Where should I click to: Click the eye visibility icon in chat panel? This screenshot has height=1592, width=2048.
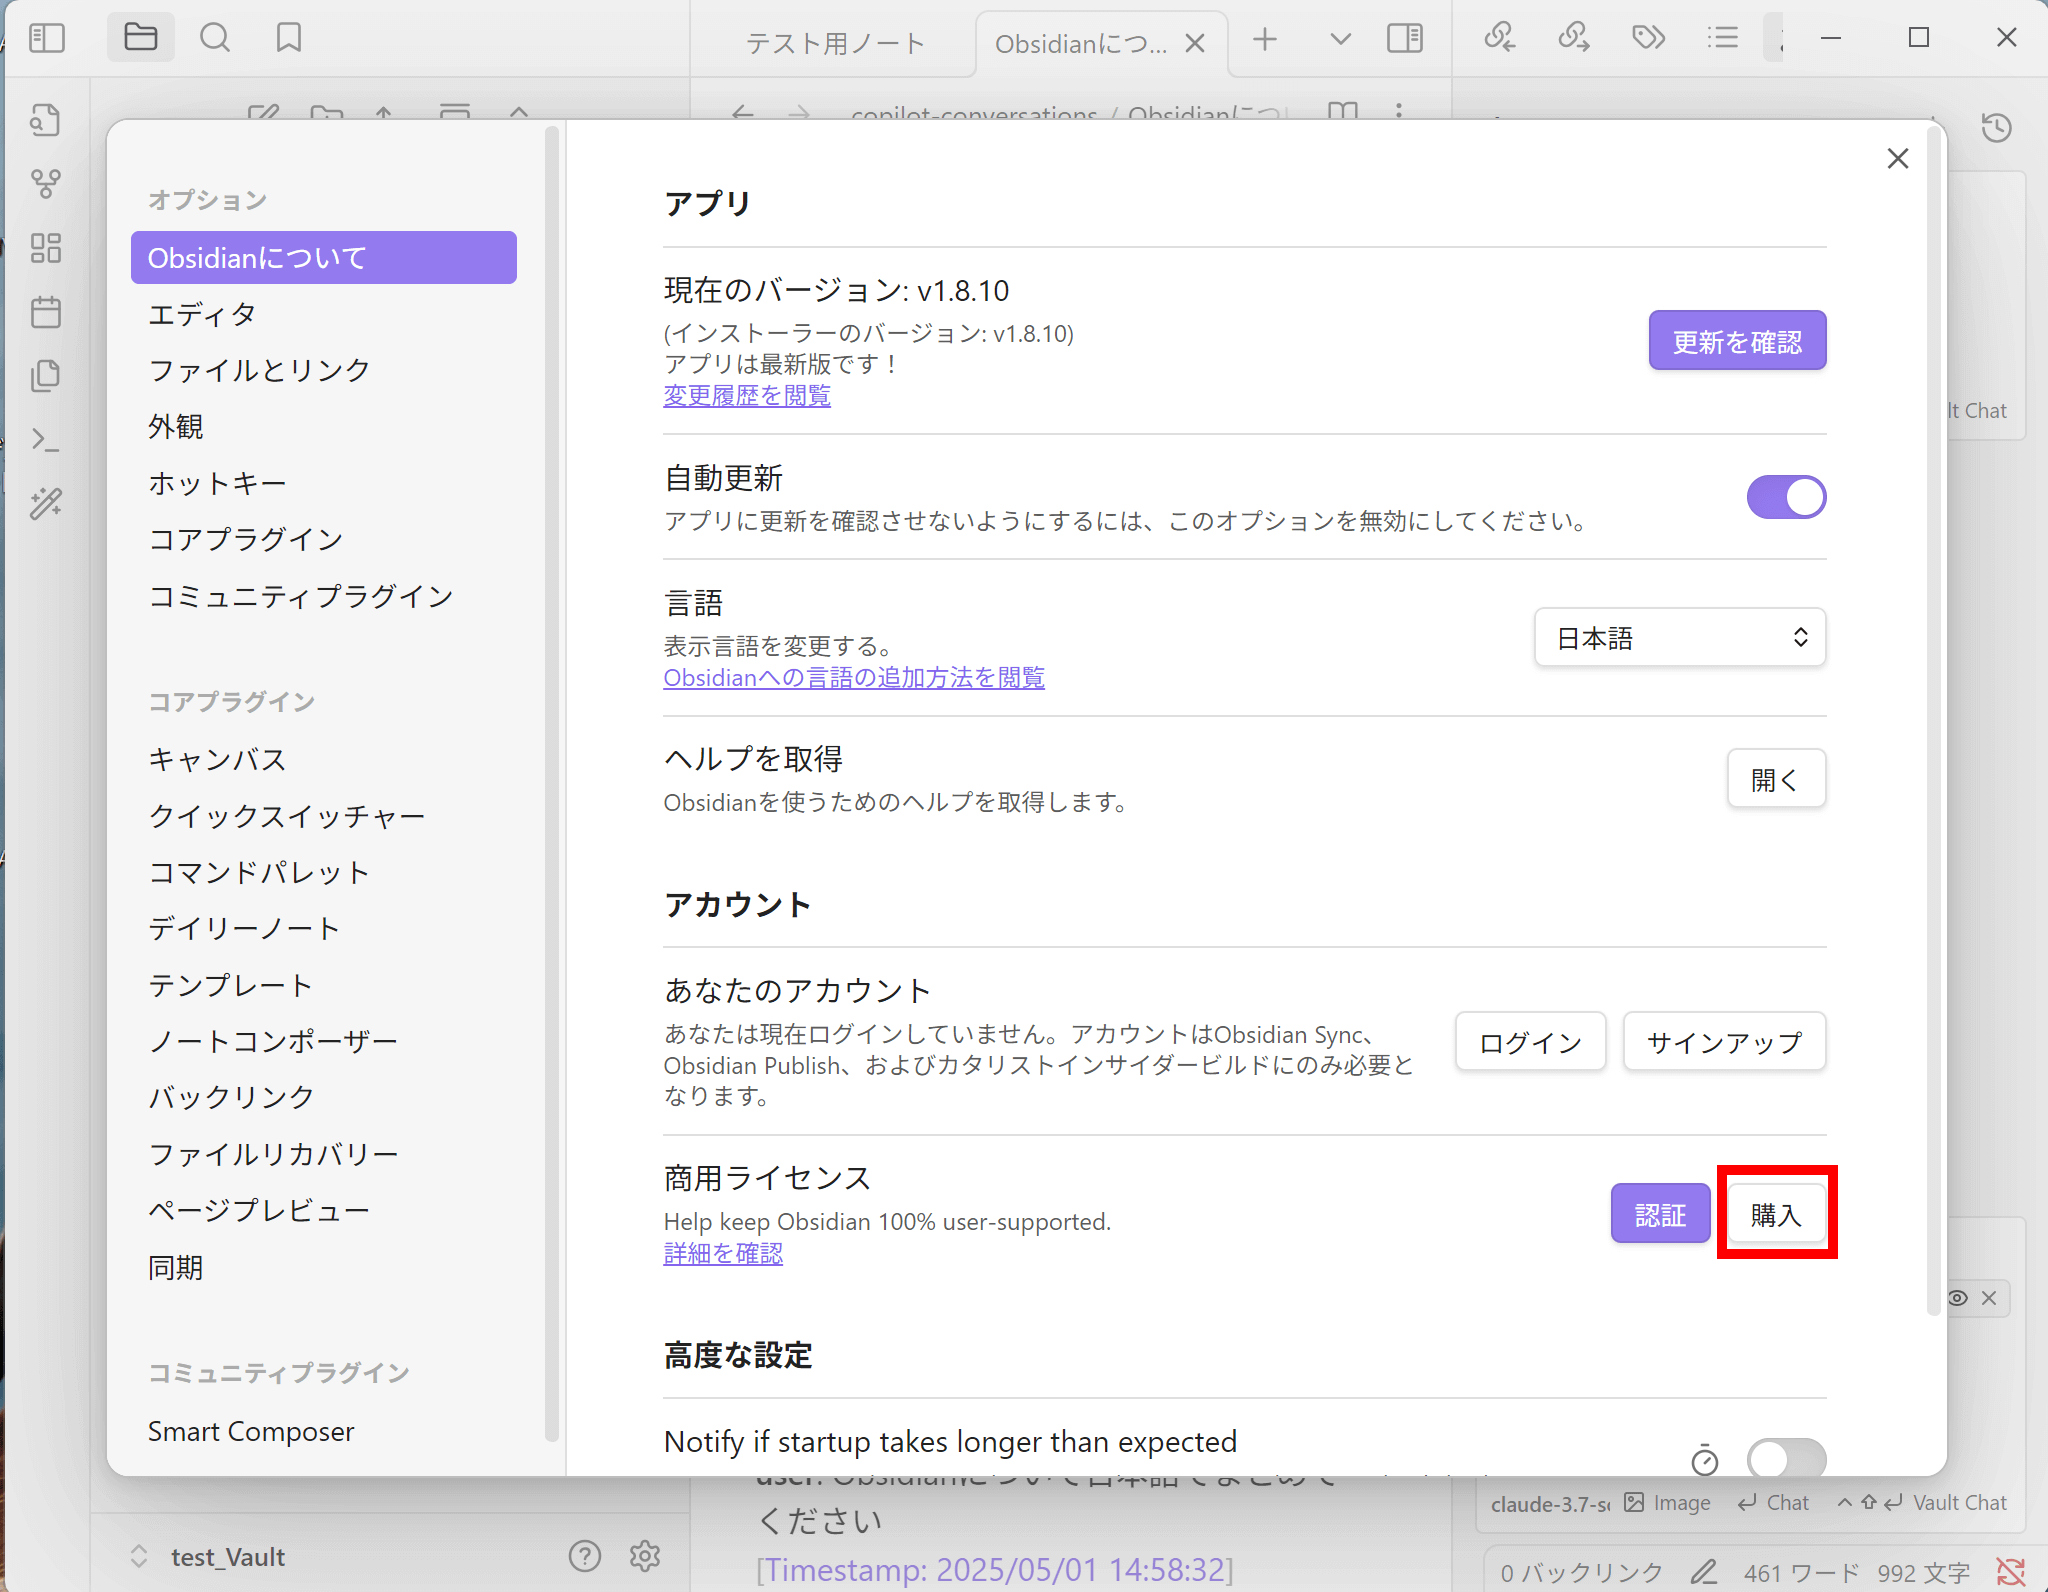coord(1958,1298)
